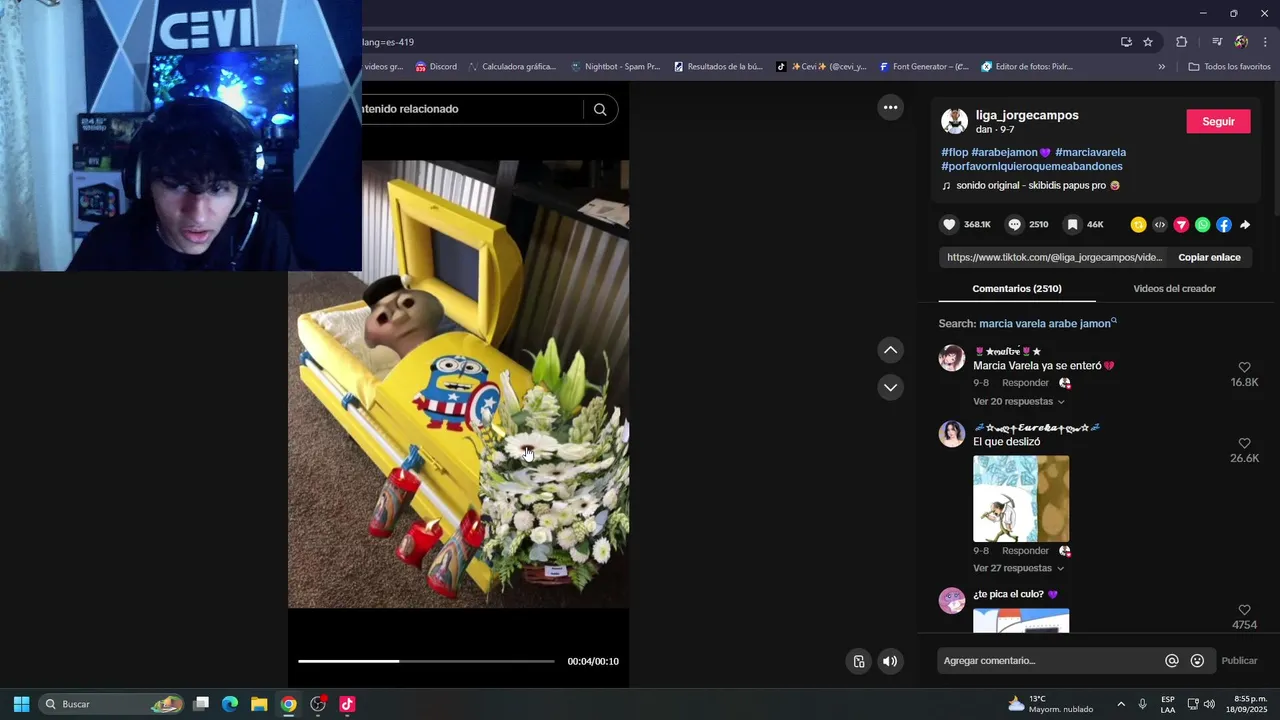The image size is (1280, 720).
Task: Click the 'Agregar comentario...' input field
Action: [x=1050, y=661]
